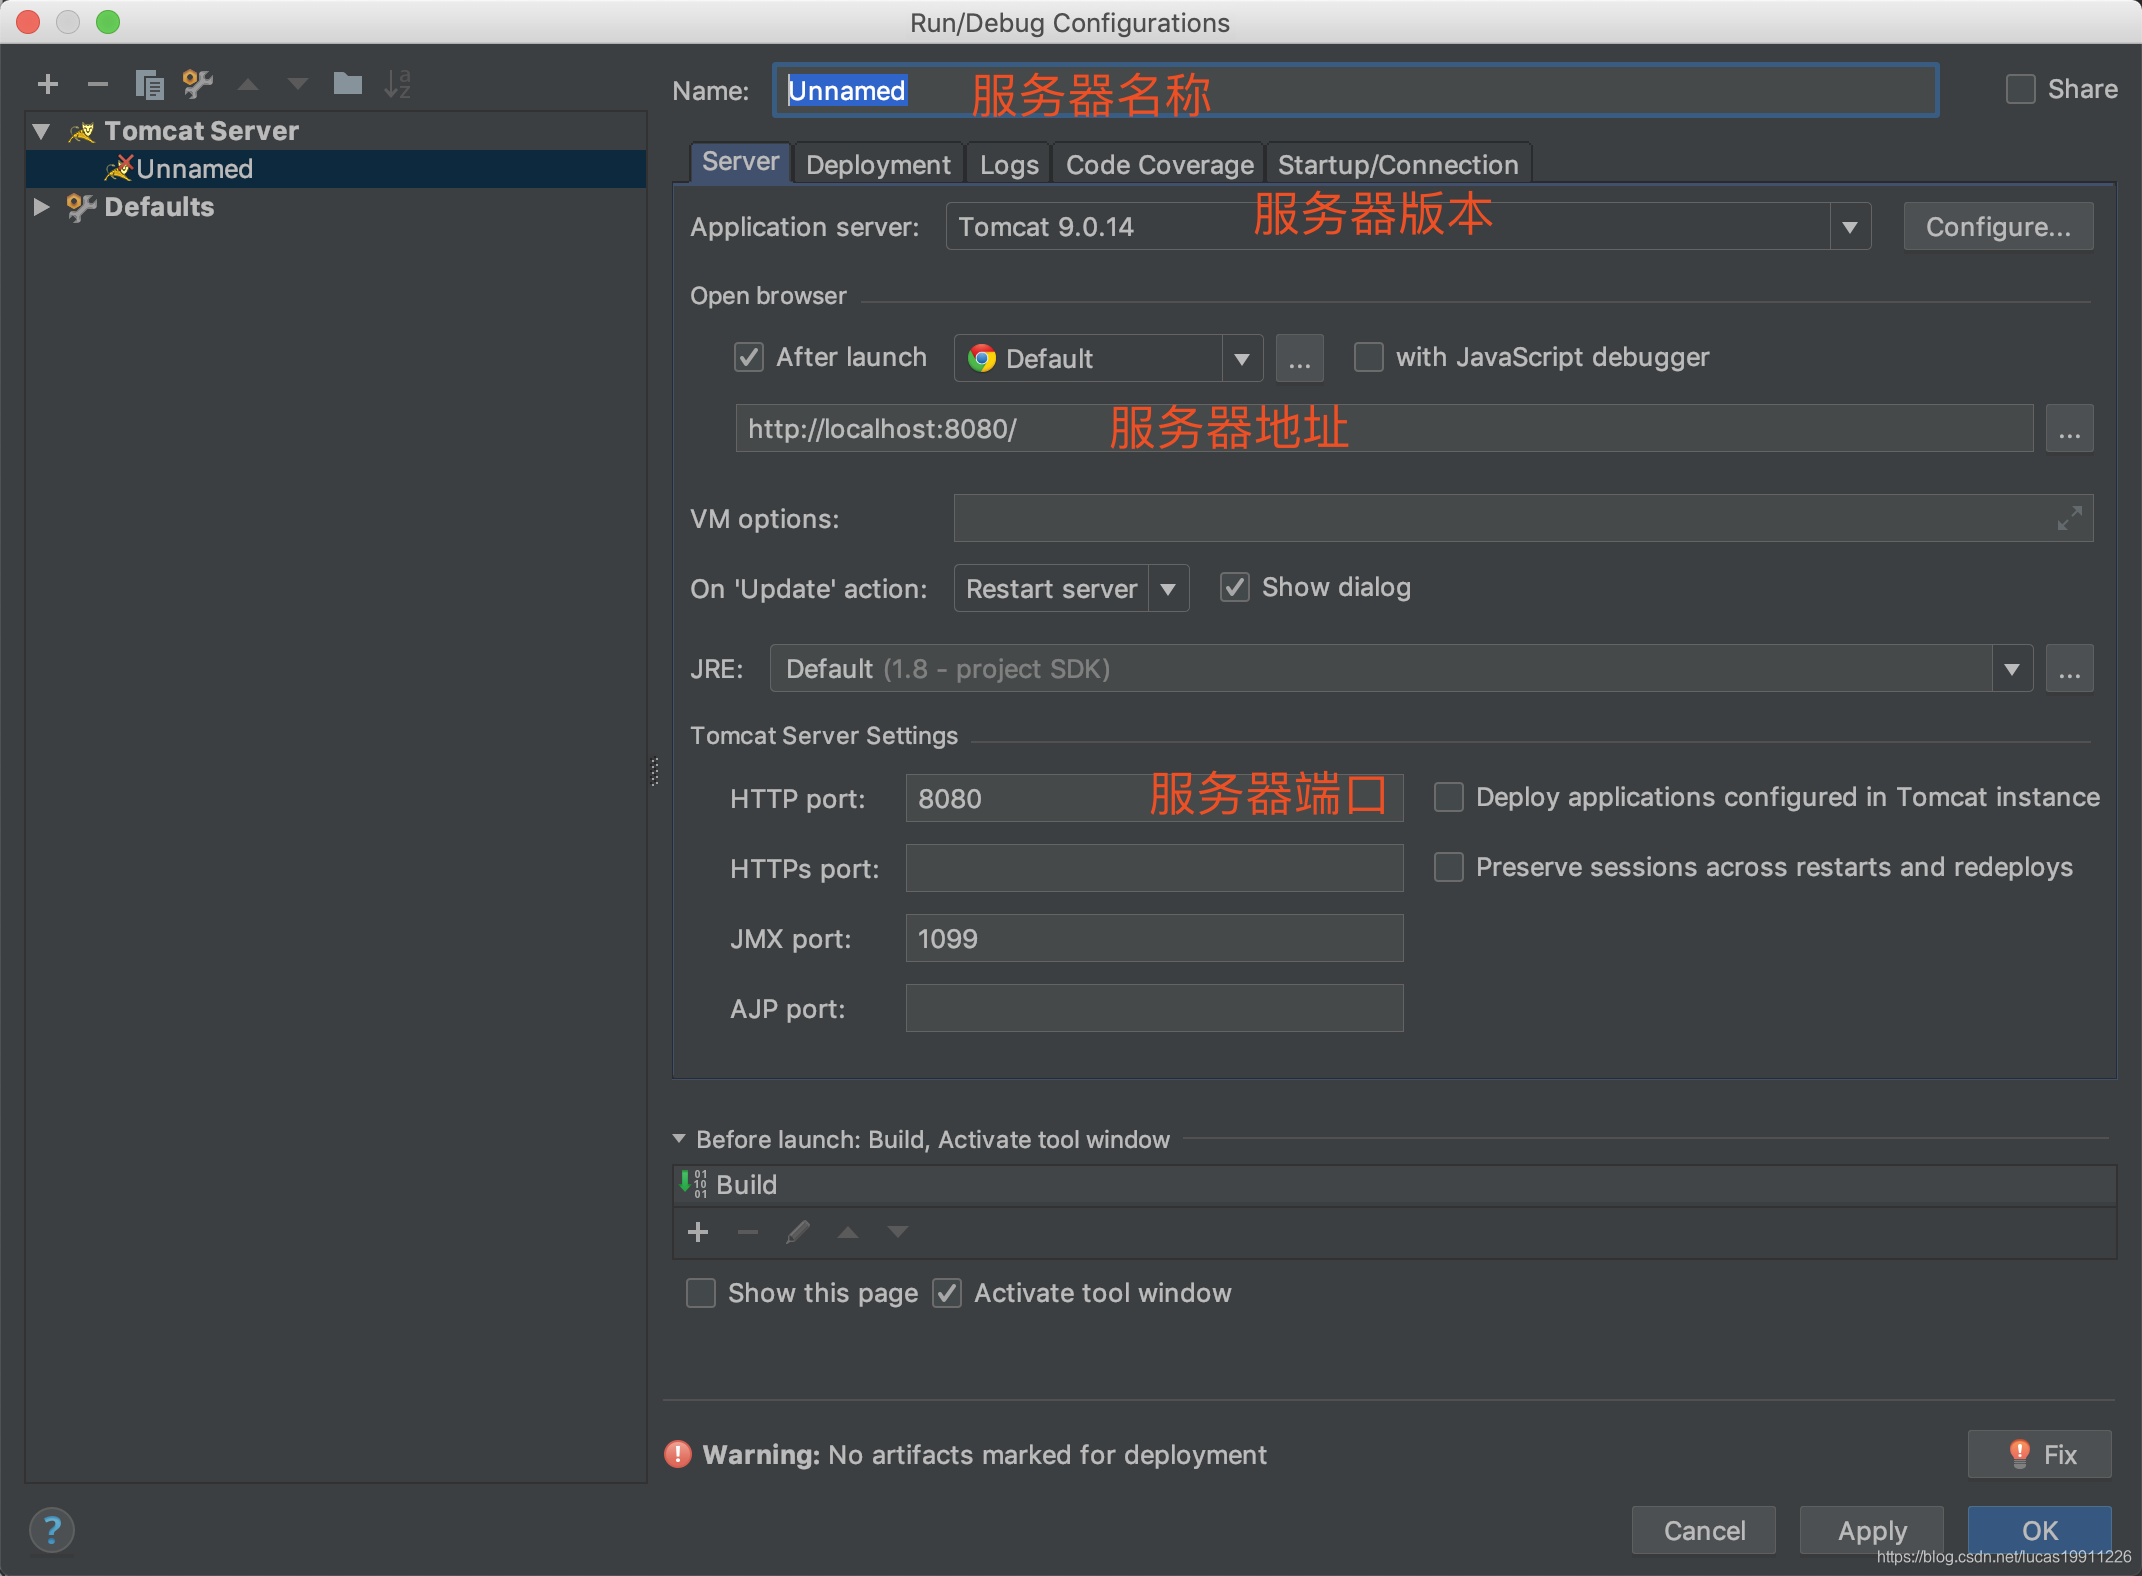Viewport: 2142px width, 1576px height.
Task: Enable Deploy applications configured in Tomcat instance
Action: 1449,797
